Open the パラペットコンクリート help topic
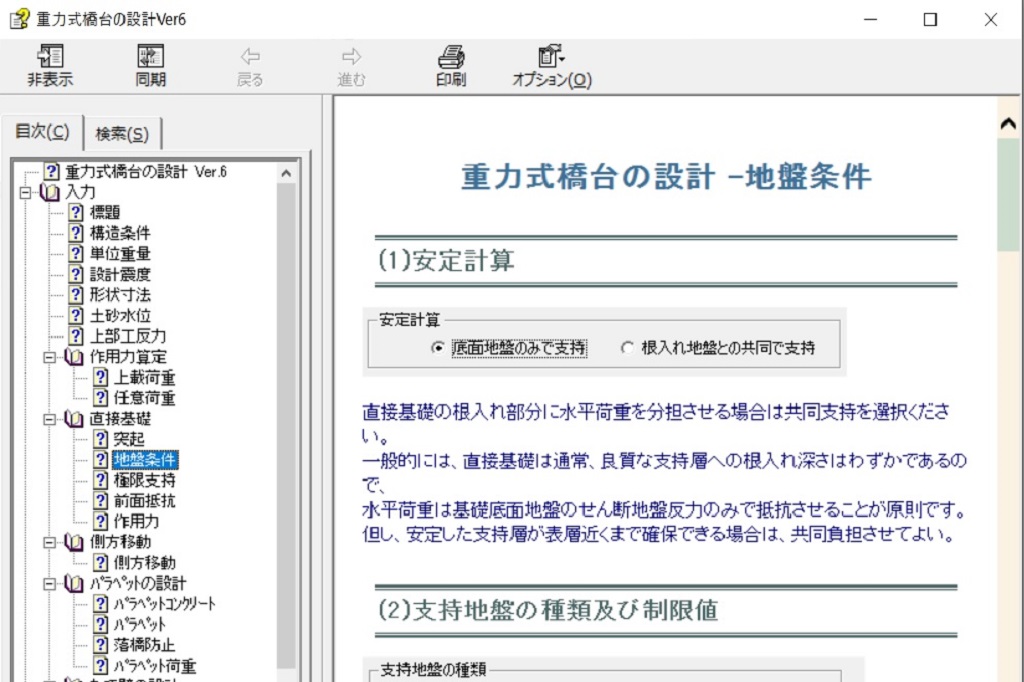This screenshot has height=682, width=1024. (165, 604)
